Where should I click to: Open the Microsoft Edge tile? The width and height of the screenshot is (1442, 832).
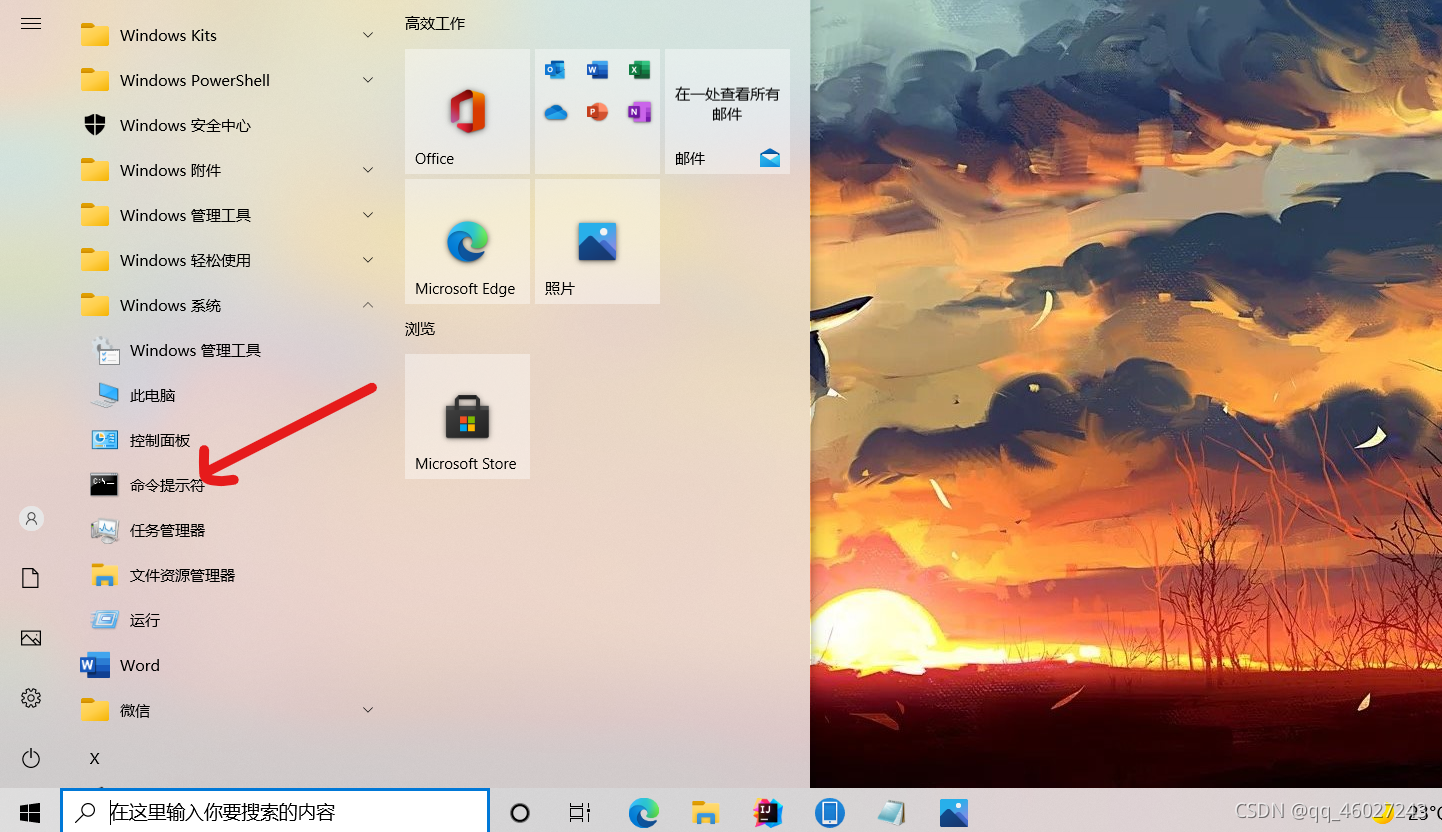pos(467,241)
